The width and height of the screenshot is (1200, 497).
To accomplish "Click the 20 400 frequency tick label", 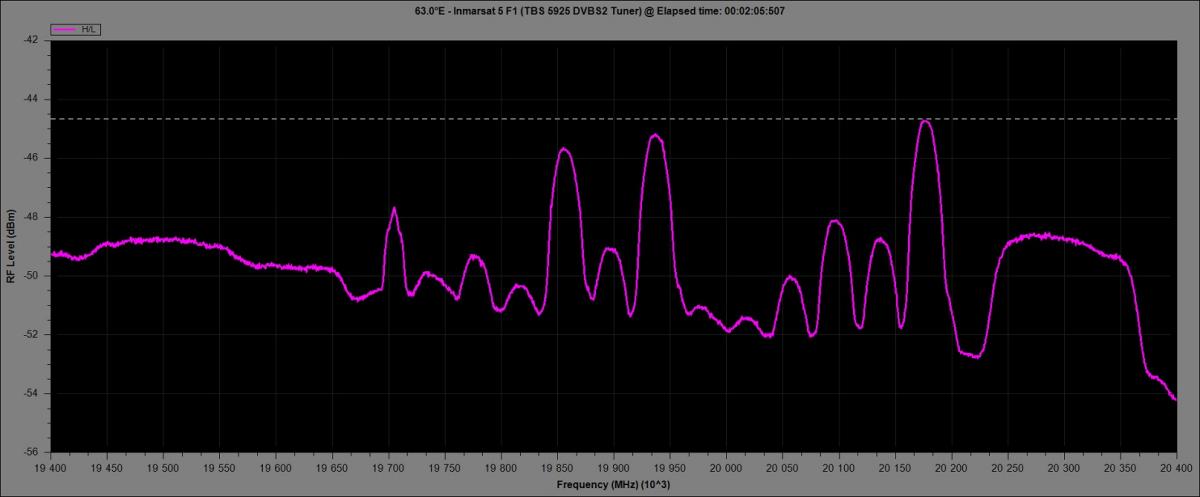I will 1176,467.
